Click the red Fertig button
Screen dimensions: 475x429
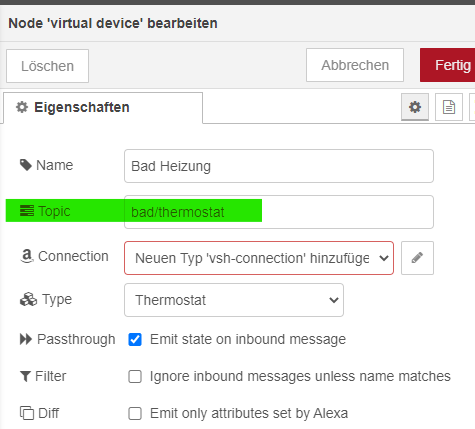[448, 65]
